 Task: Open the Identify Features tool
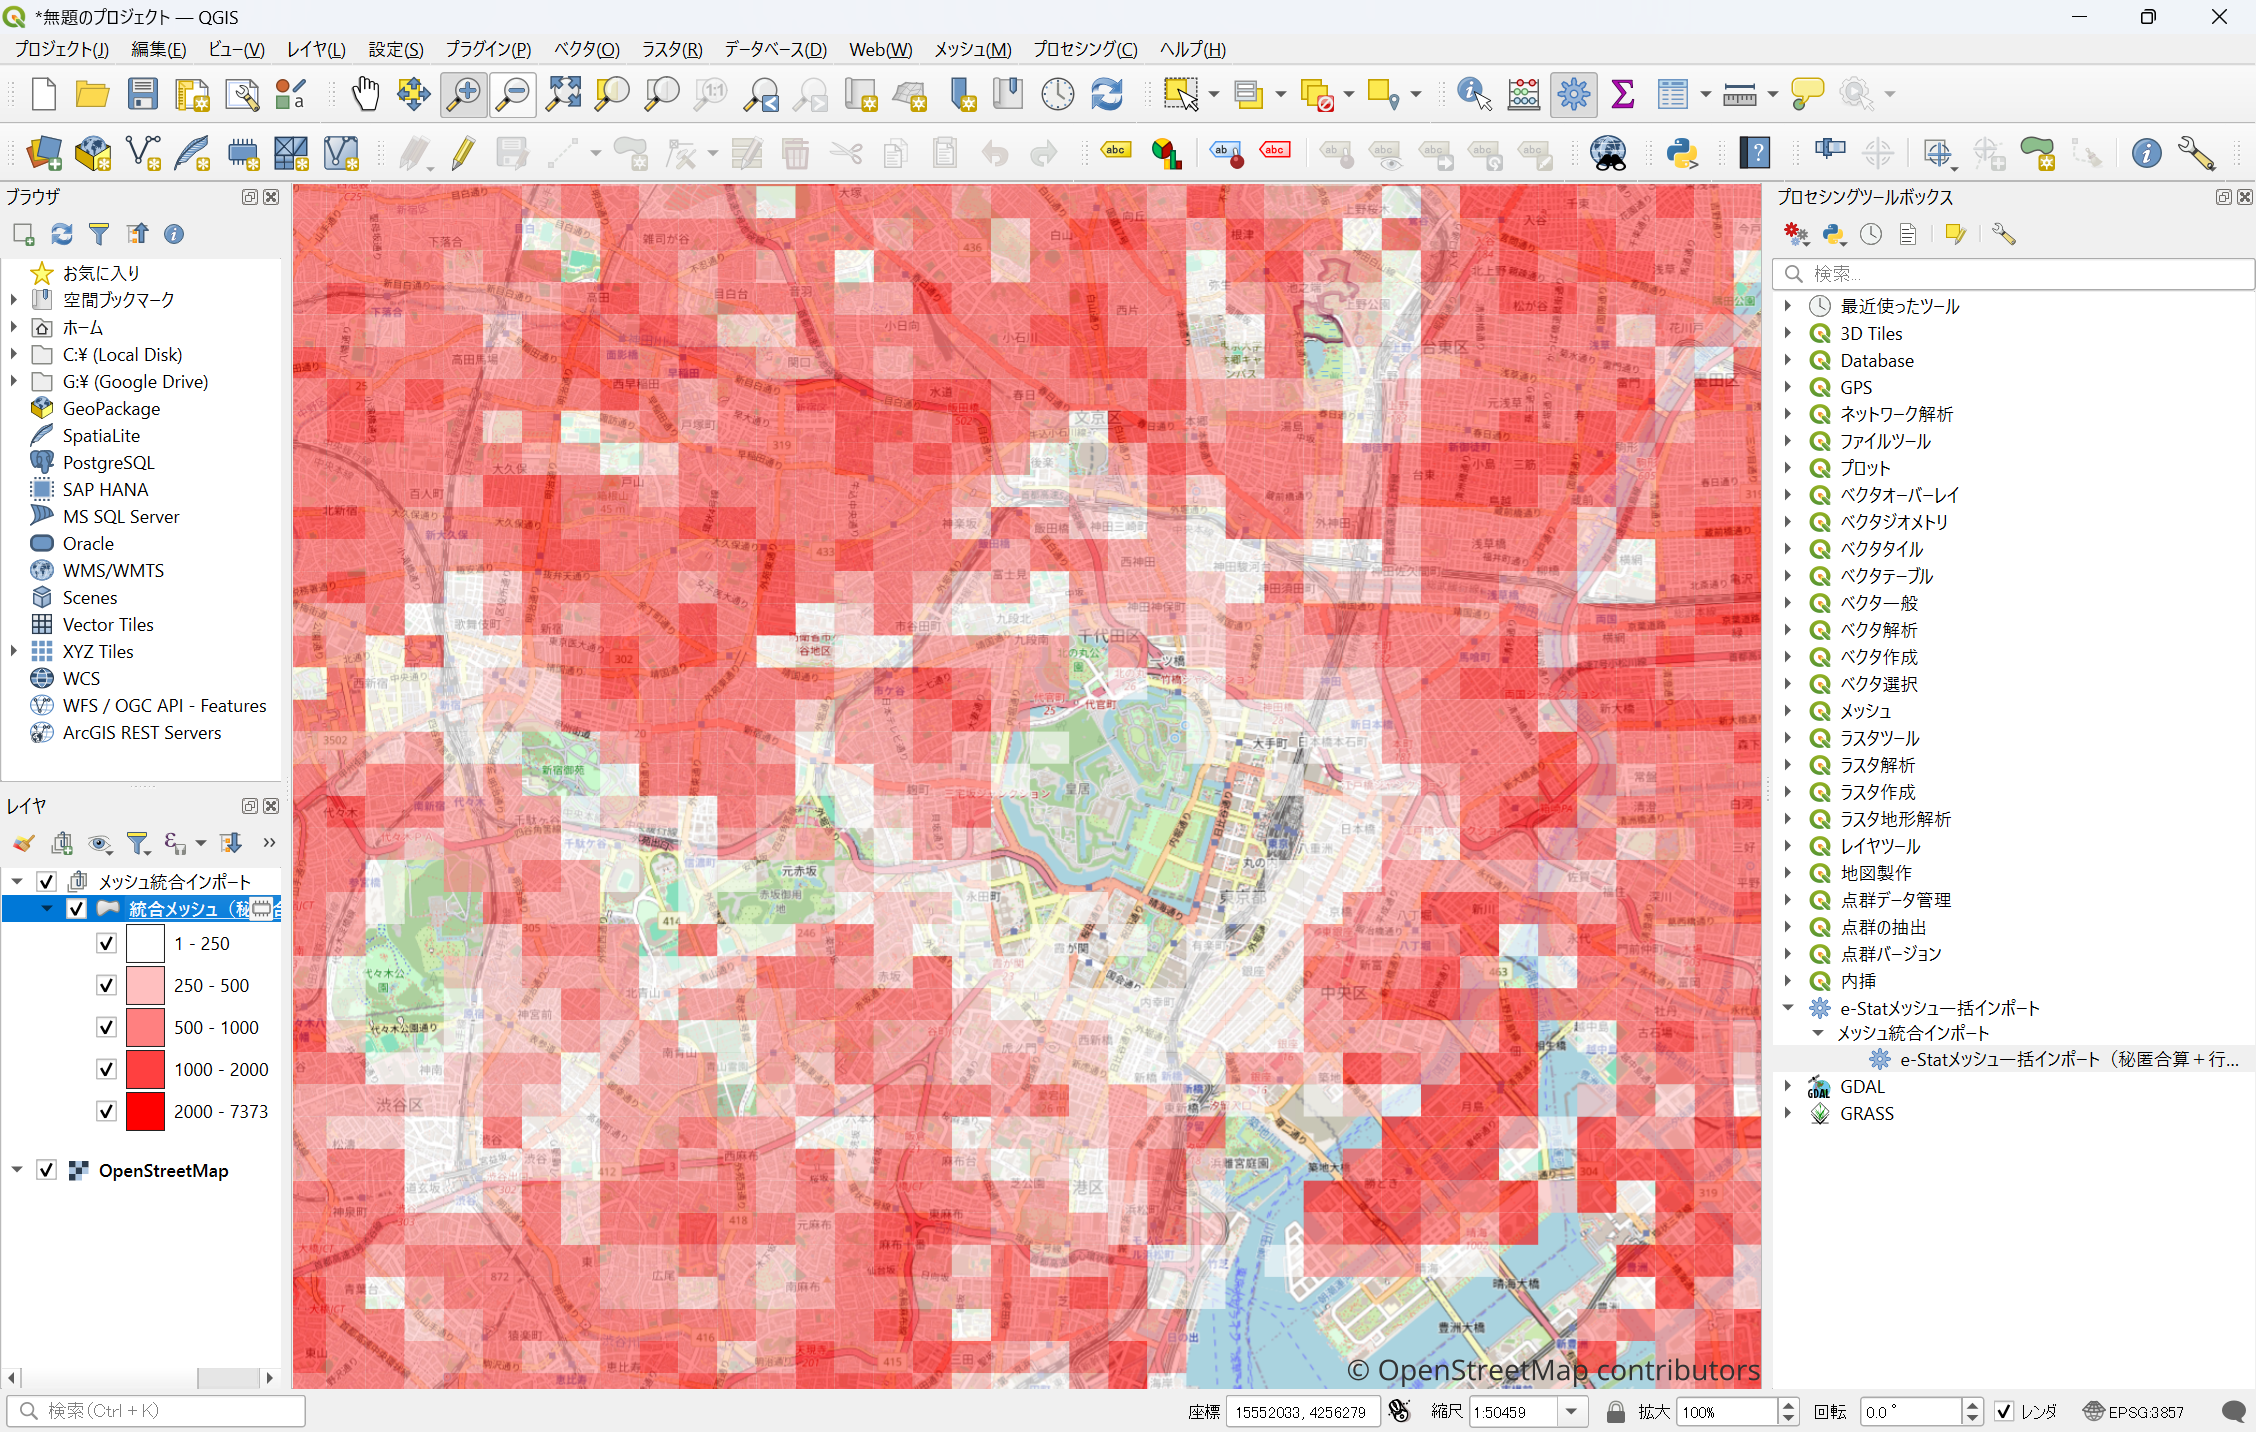click(x=1473, y=94)
